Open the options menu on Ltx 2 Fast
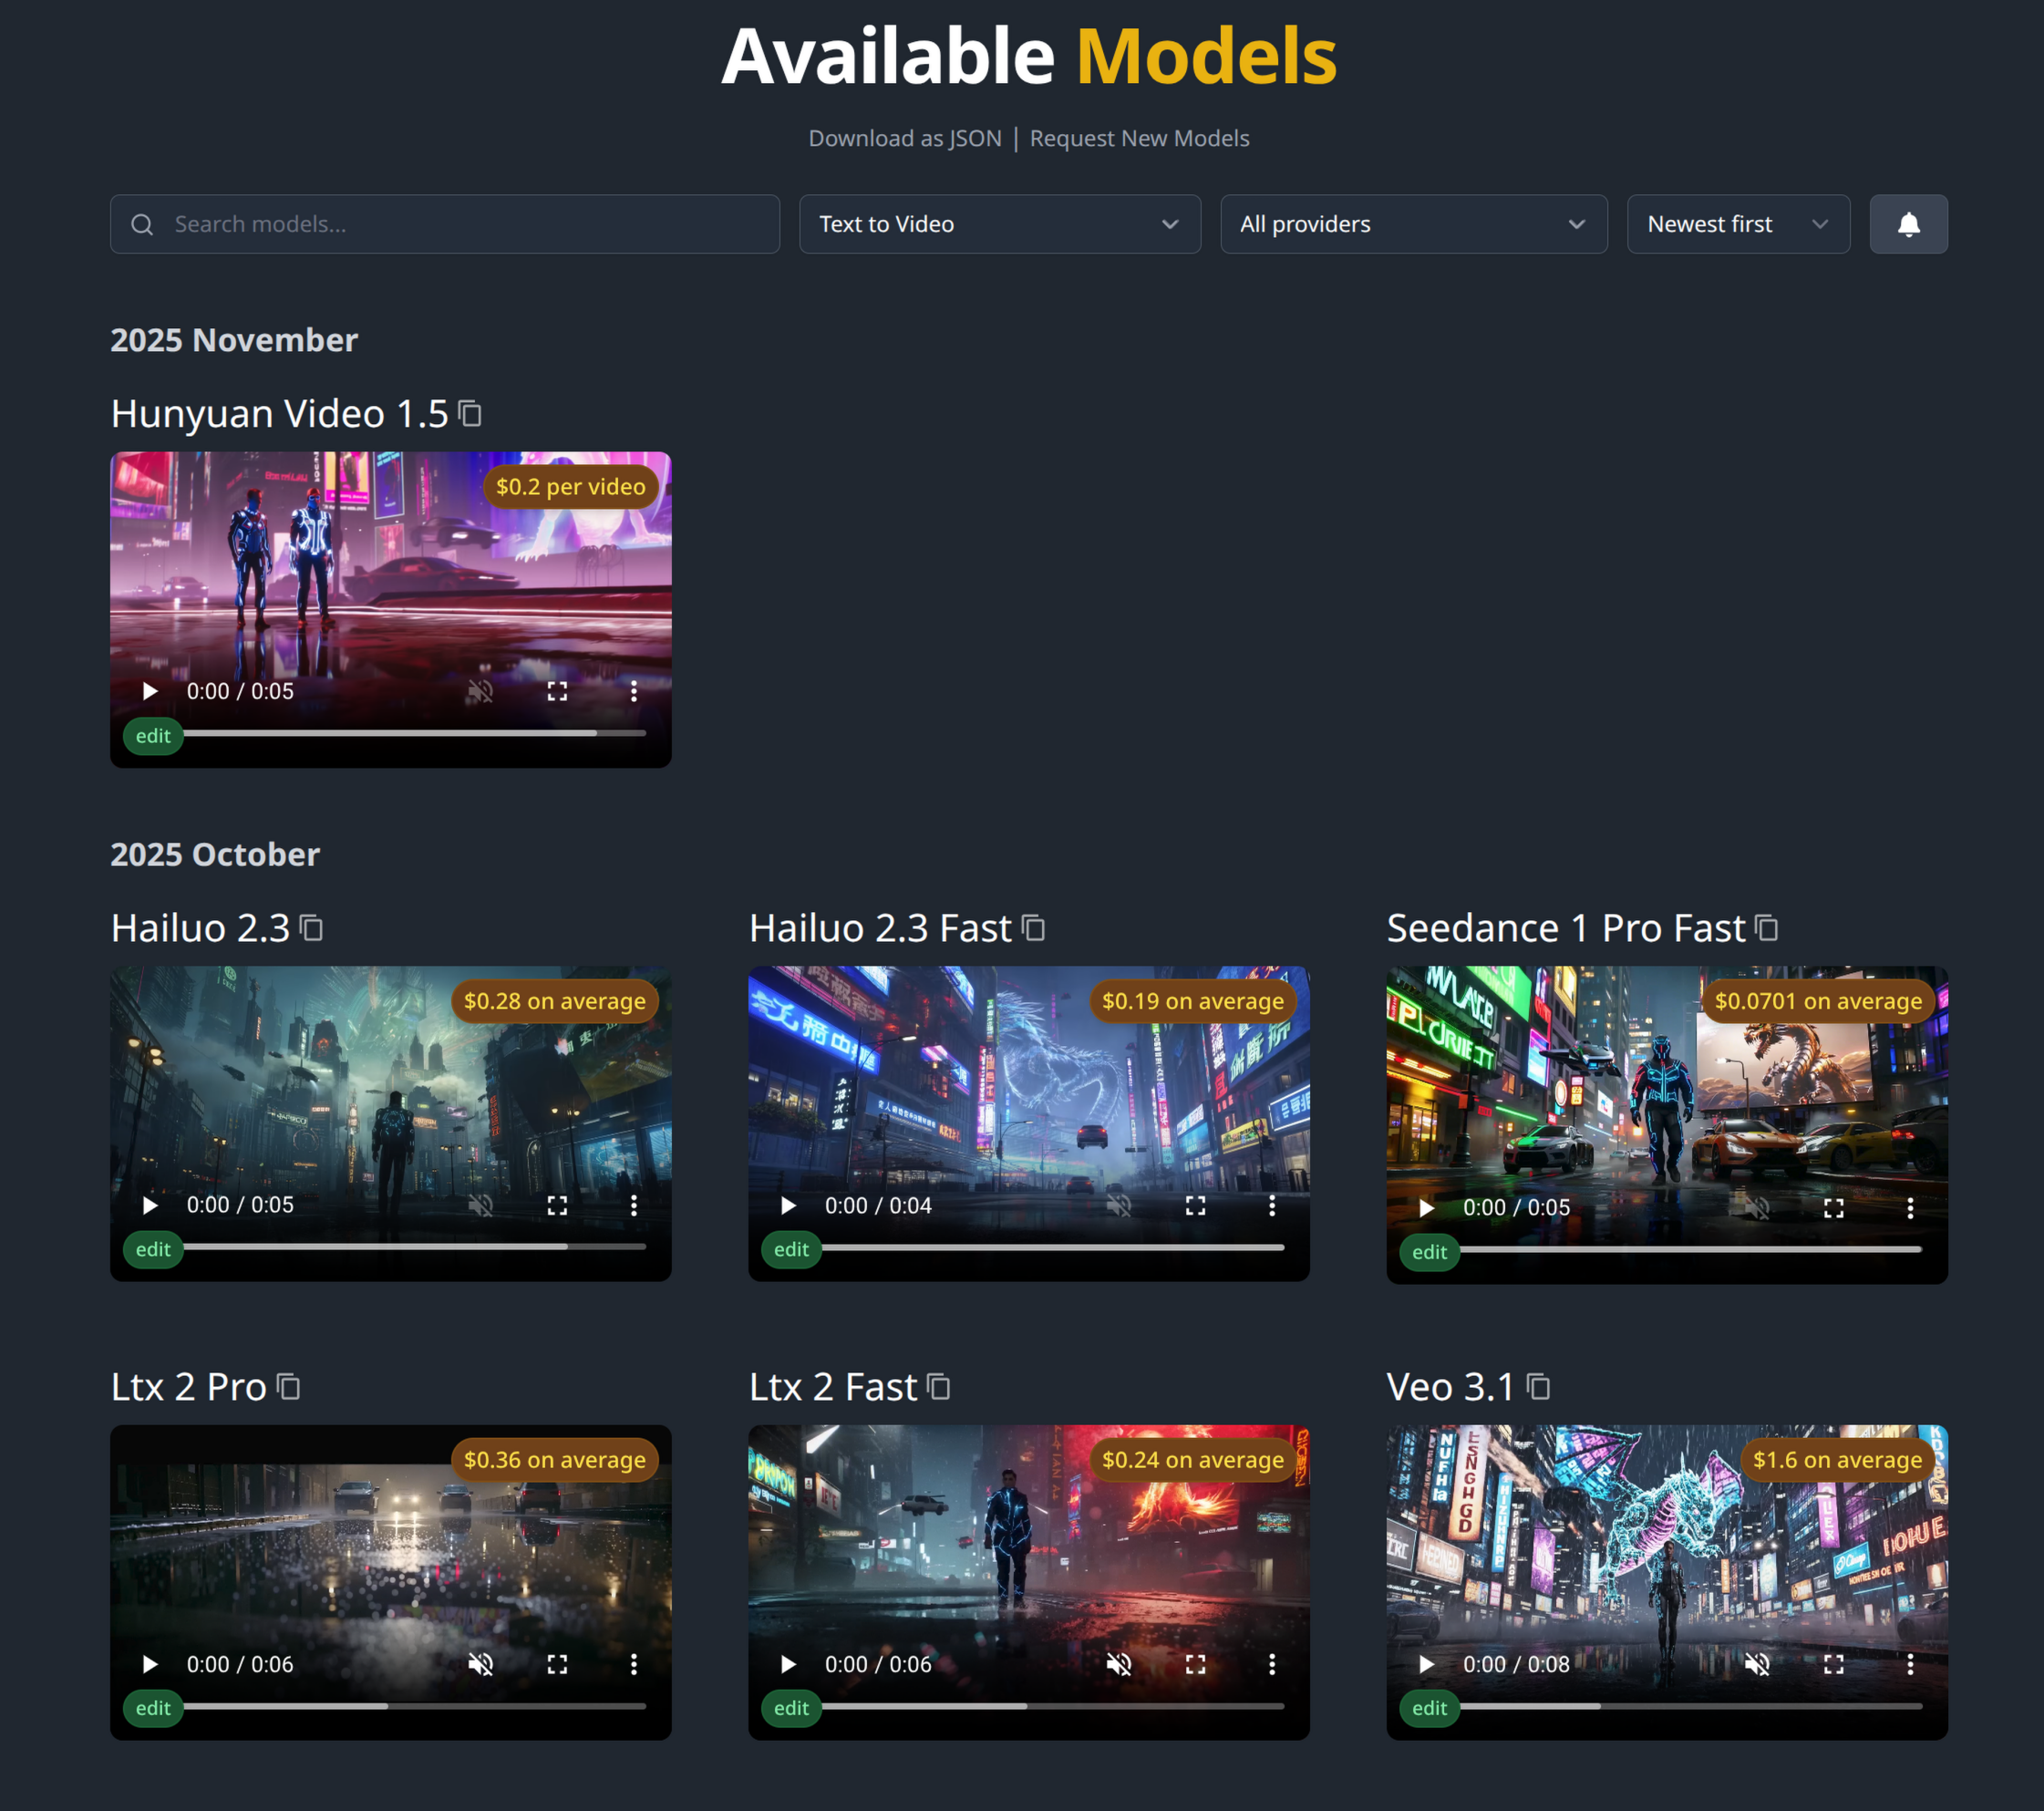Viewport: 2044px width, 1811px height. [1272, 1664]
